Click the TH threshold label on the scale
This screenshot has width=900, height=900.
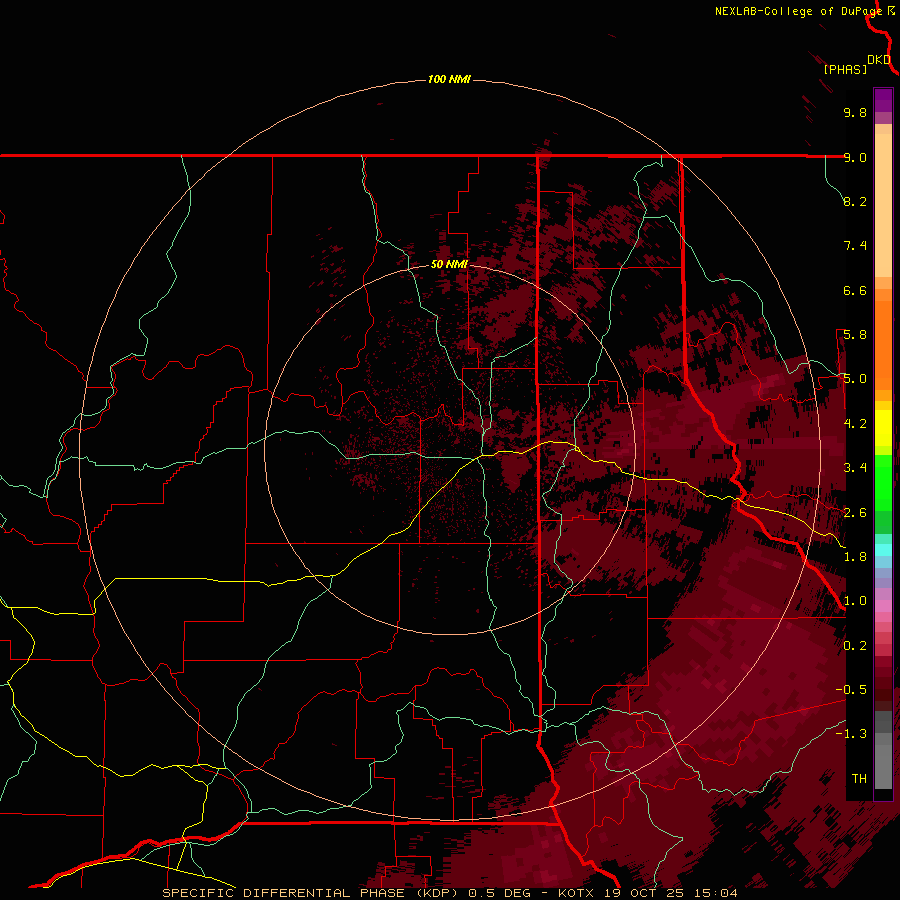(x=859, y=779)
